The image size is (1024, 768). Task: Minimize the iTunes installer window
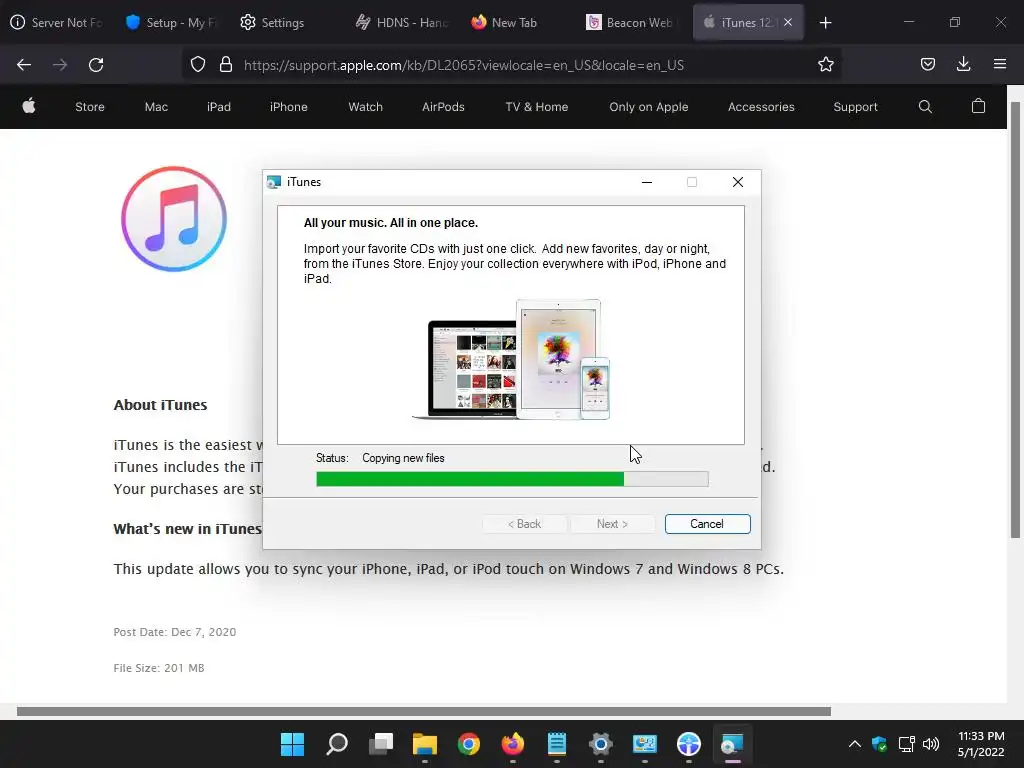[x=647, y=182]
